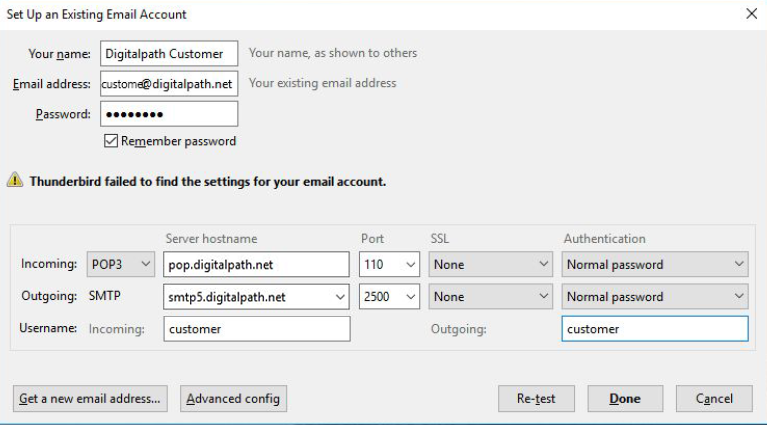
Task: Click the pop.digitalpath.net hostname field
Action: (256, 265)
